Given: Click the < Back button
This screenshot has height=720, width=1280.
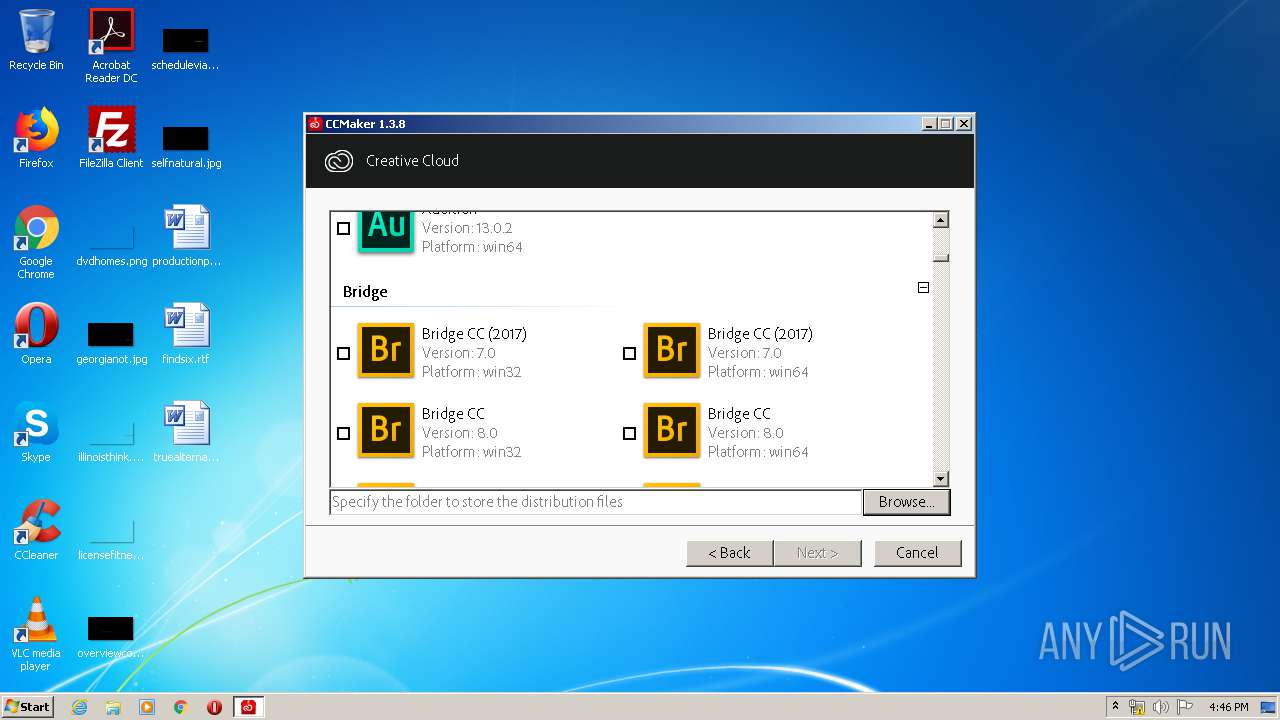Looking at the screenshot, I should click(x=730, y=553).
